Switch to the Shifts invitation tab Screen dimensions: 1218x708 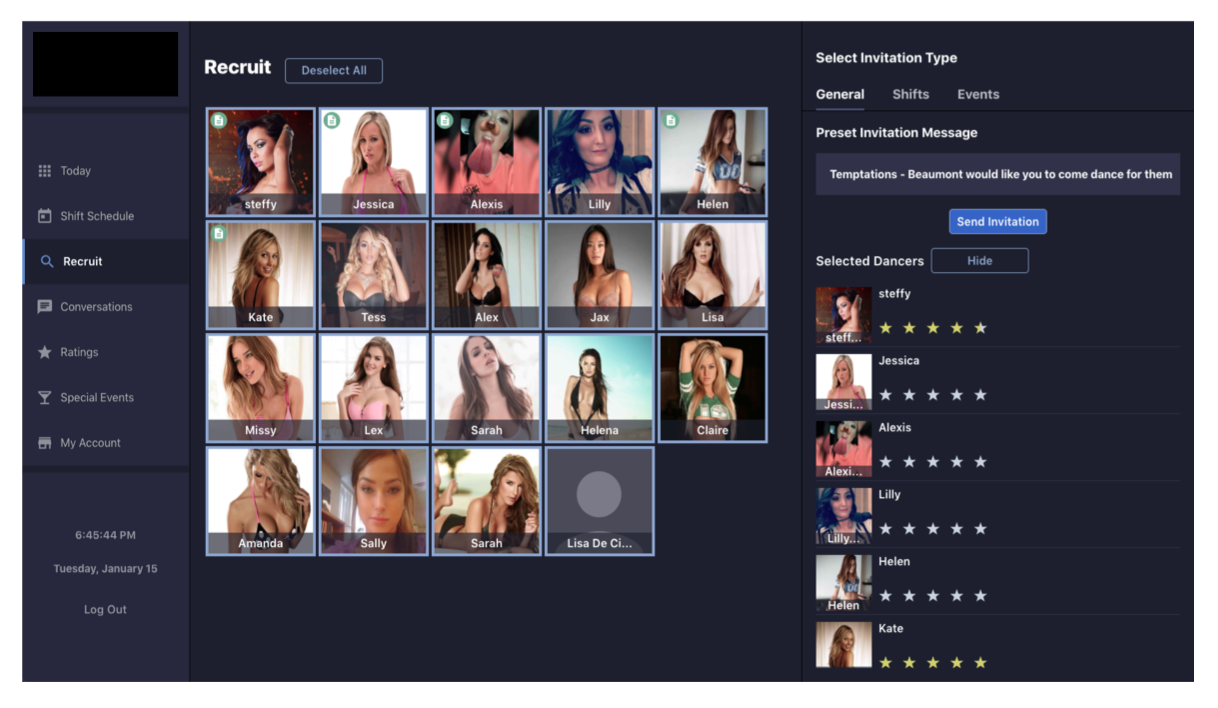[x=910, y=94]
